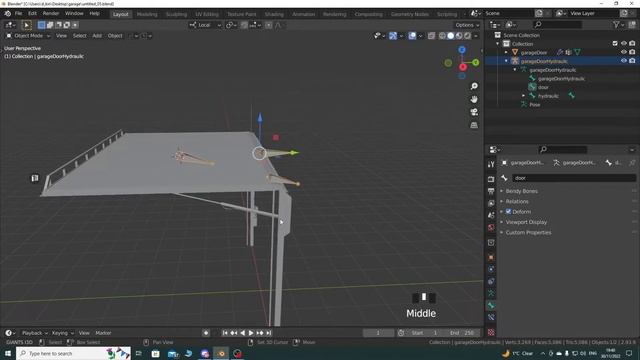Select the door bone in outliner
Image resolution: width=640 pixels, height=360 pixels.
543,87
